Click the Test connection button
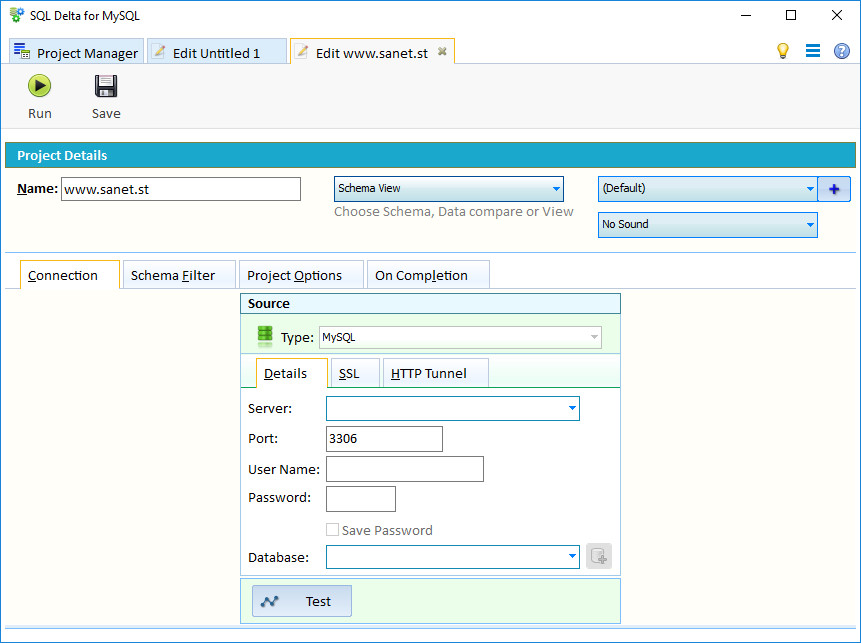This screenshot has height=643, width=861. click(x=301, y=600)
